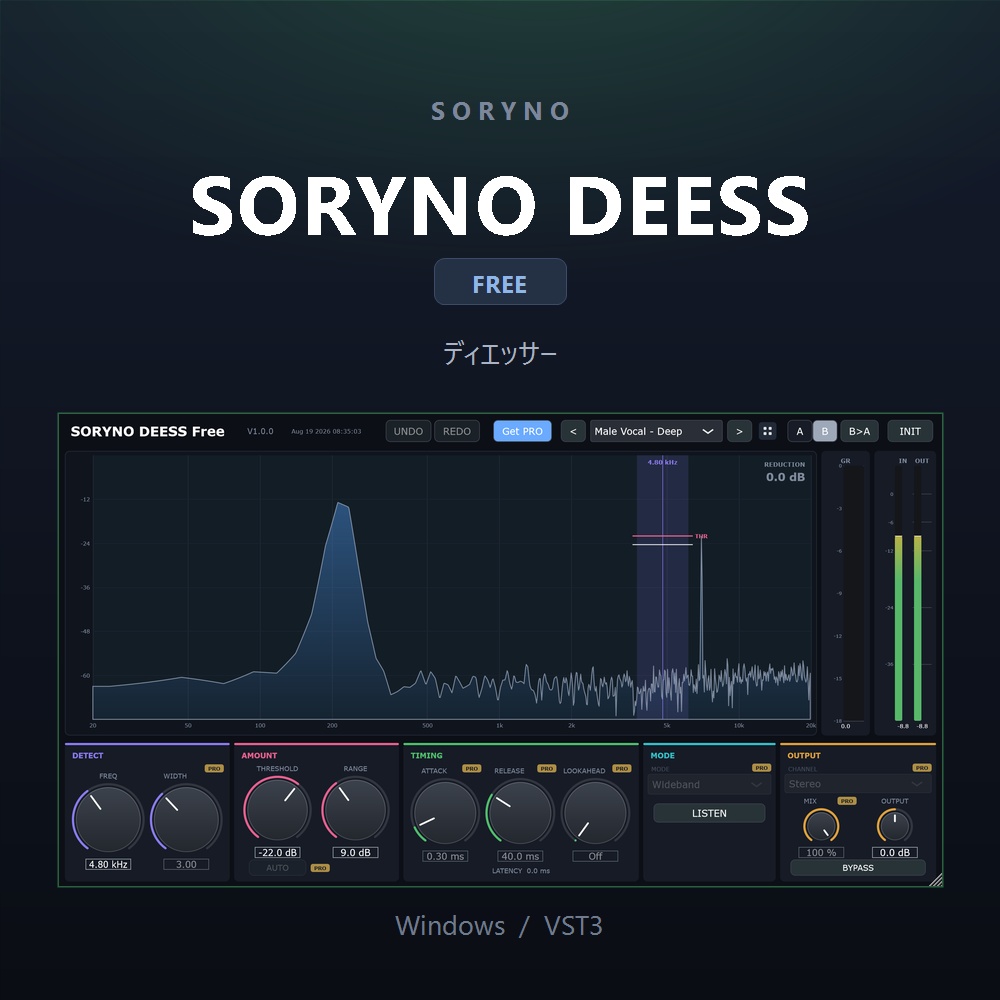
Task: Click the PRO badge next to RELEASE
Action: point(547,768)
